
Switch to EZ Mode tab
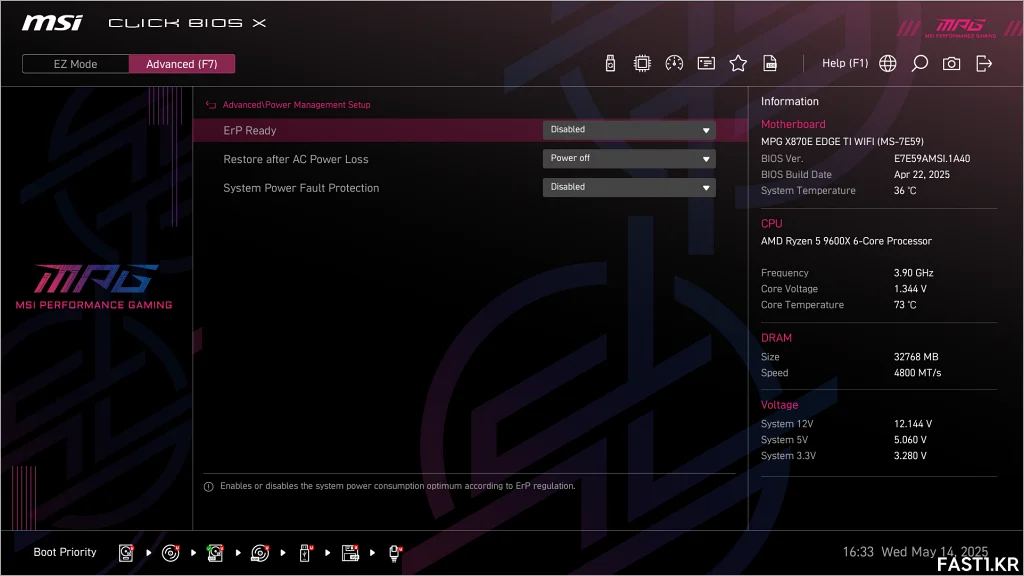coord(76,64)
